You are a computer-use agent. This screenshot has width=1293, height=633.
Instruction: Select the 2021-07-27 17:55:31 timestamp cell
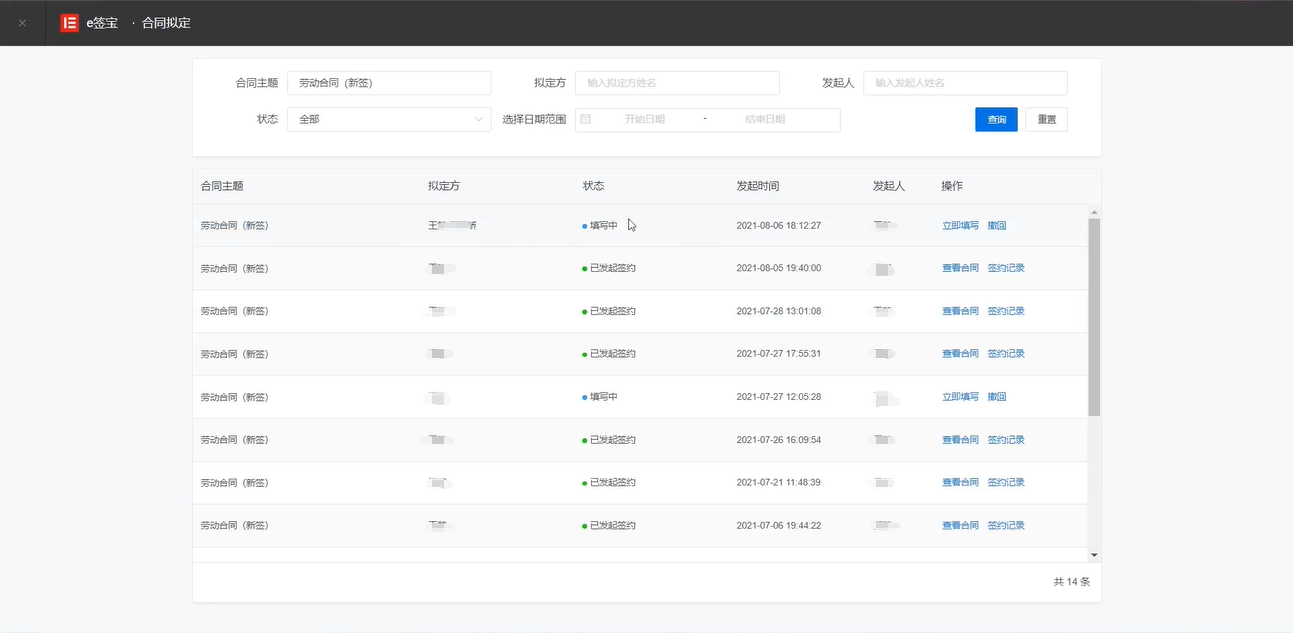click(779, 354)
